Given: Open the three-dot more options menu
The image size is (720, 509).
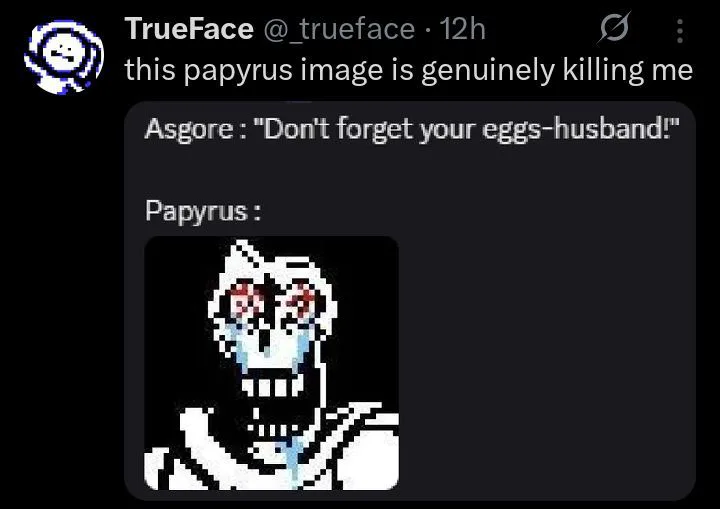Looking at the screenshot, I should tap(680, 31).
